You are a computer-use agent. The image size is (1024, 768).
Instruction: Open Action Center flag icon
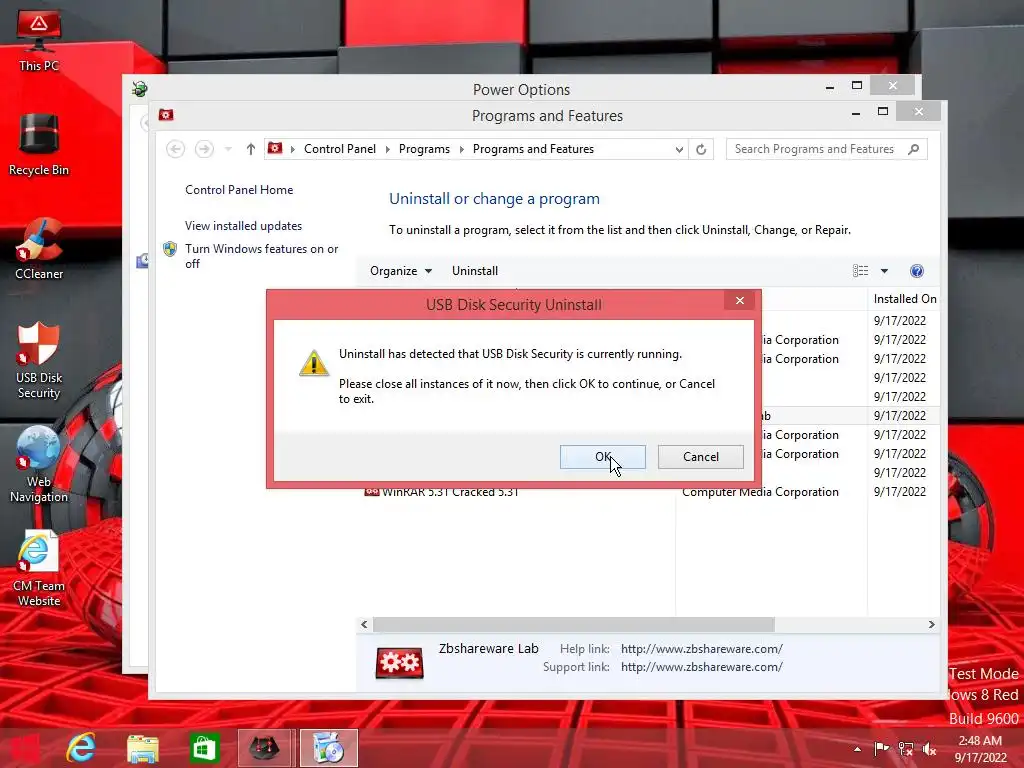coord(881,748)
